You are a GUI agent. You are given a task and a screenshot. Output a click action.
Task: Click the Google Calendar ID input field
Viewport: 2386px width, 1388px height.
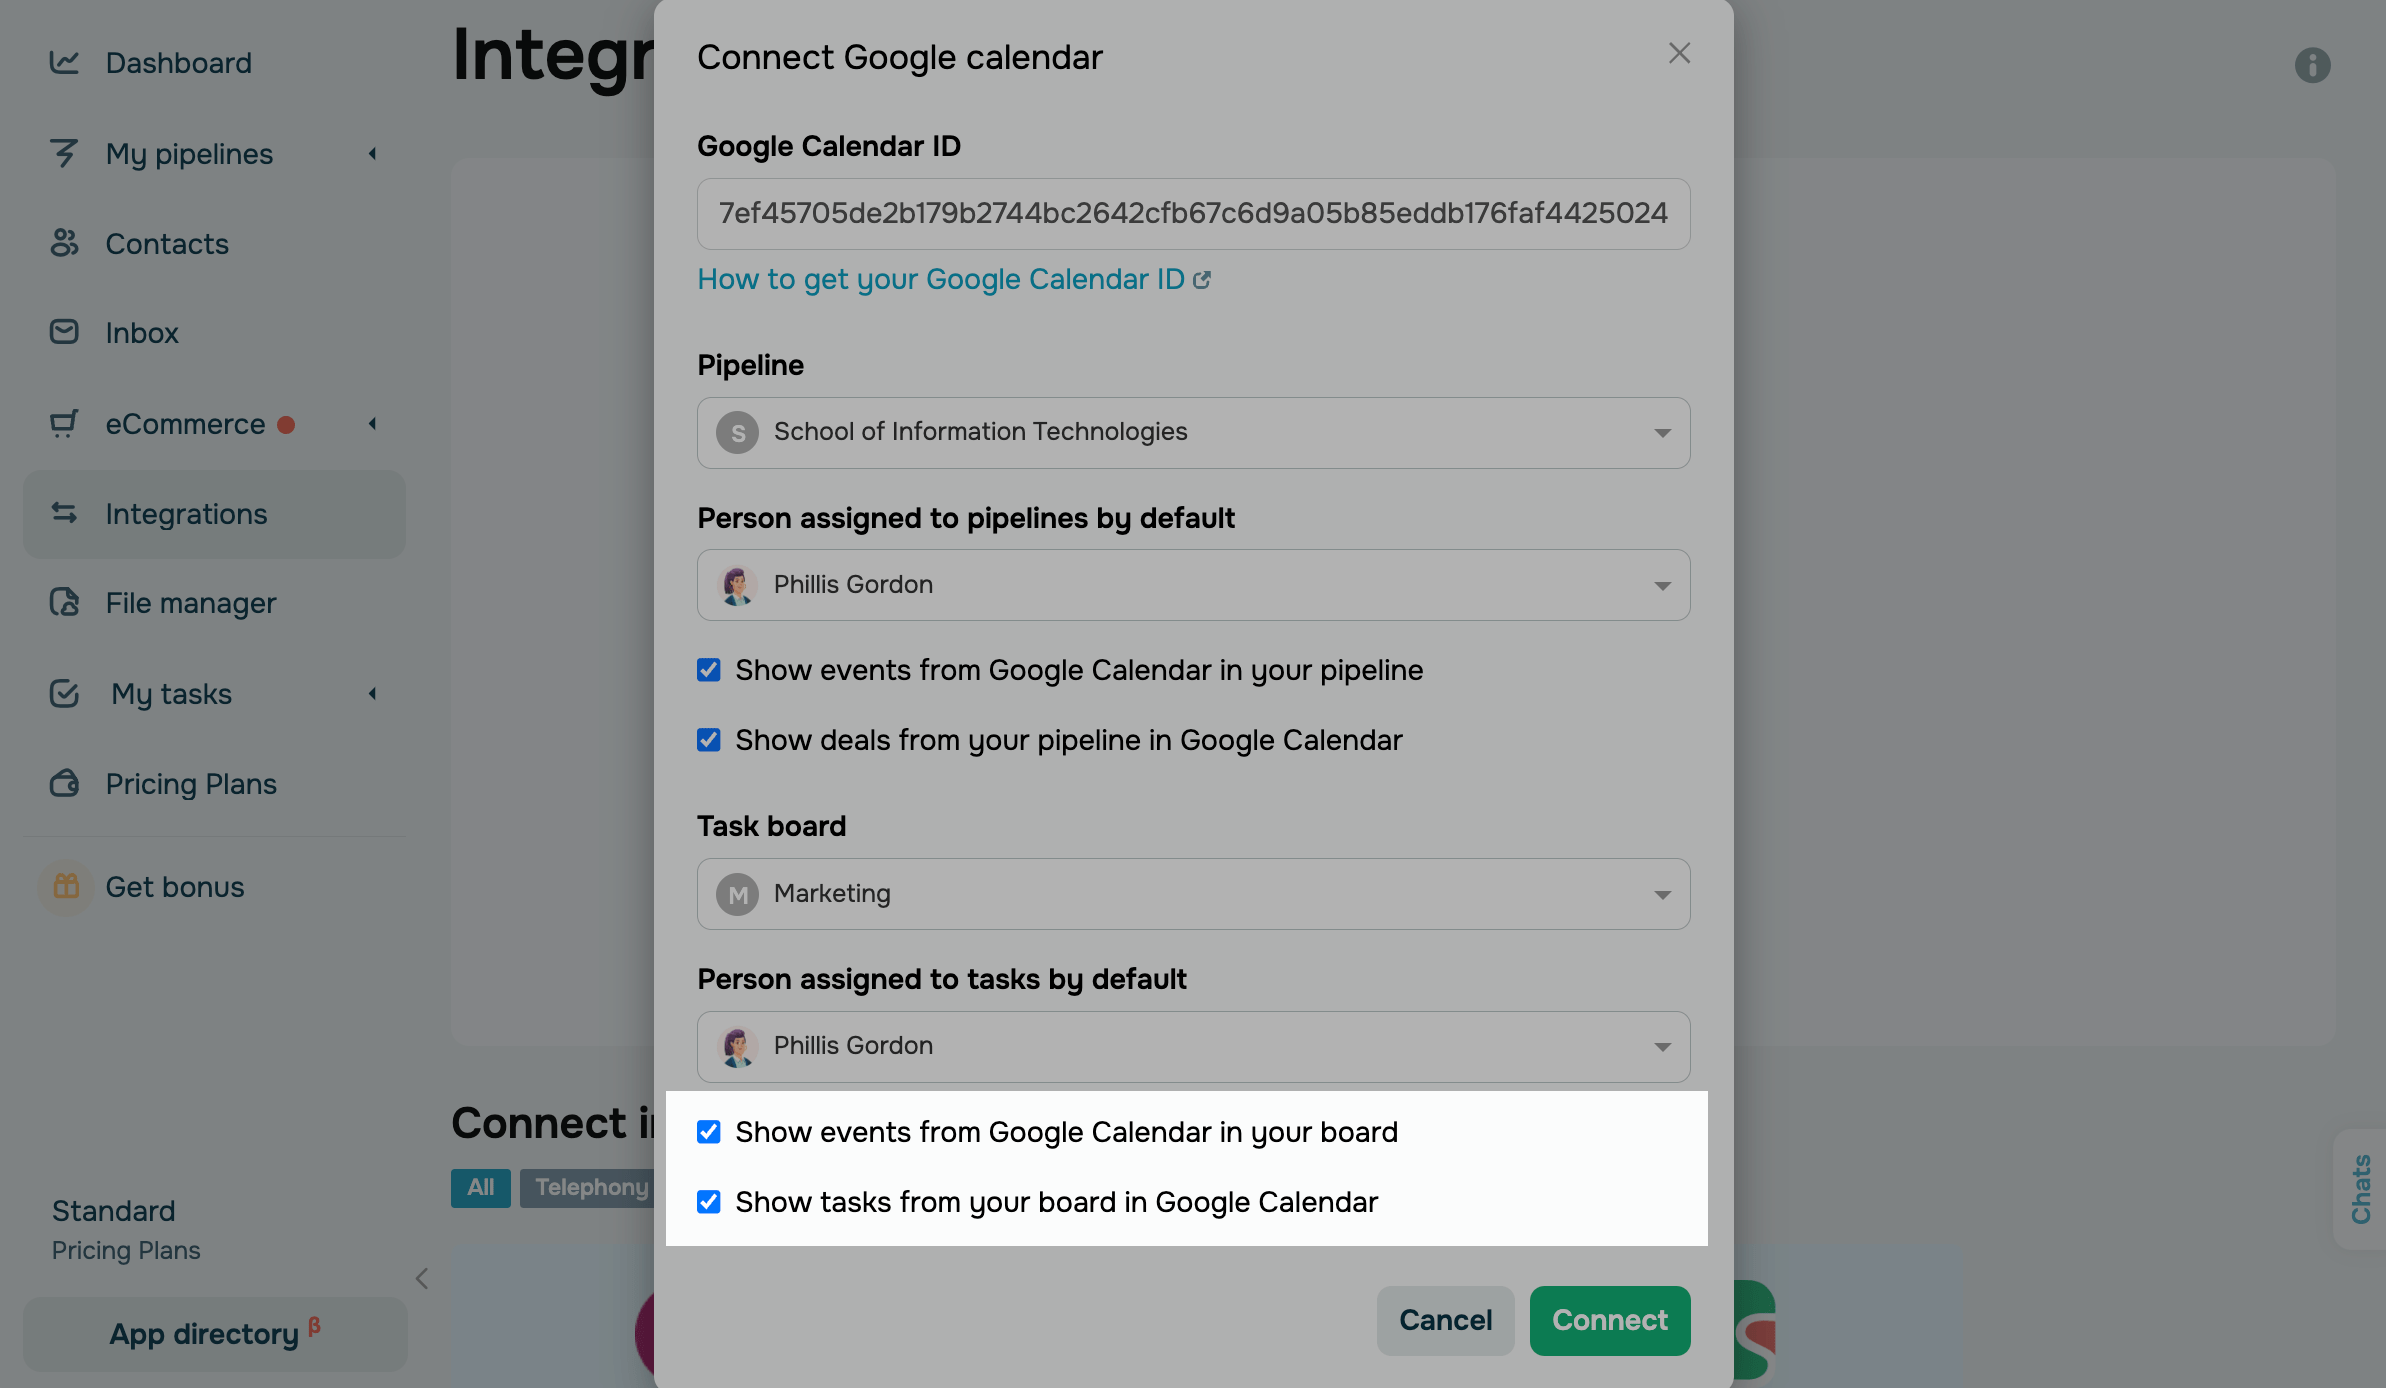tap(1193, 214)
